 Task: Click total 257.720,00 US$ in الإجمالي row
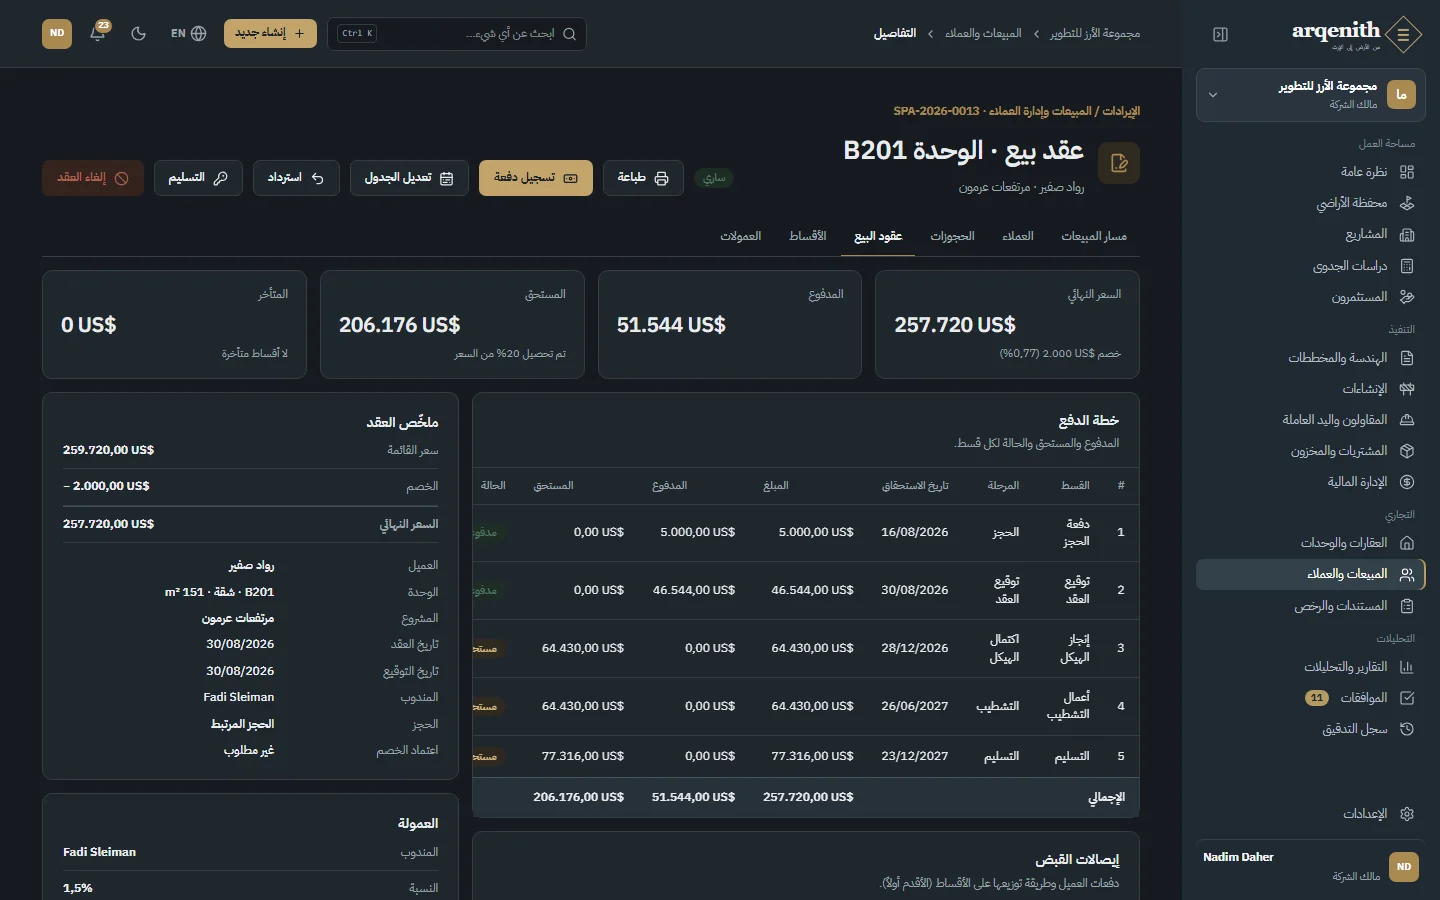pyautogui.click(x=808, y=797)
